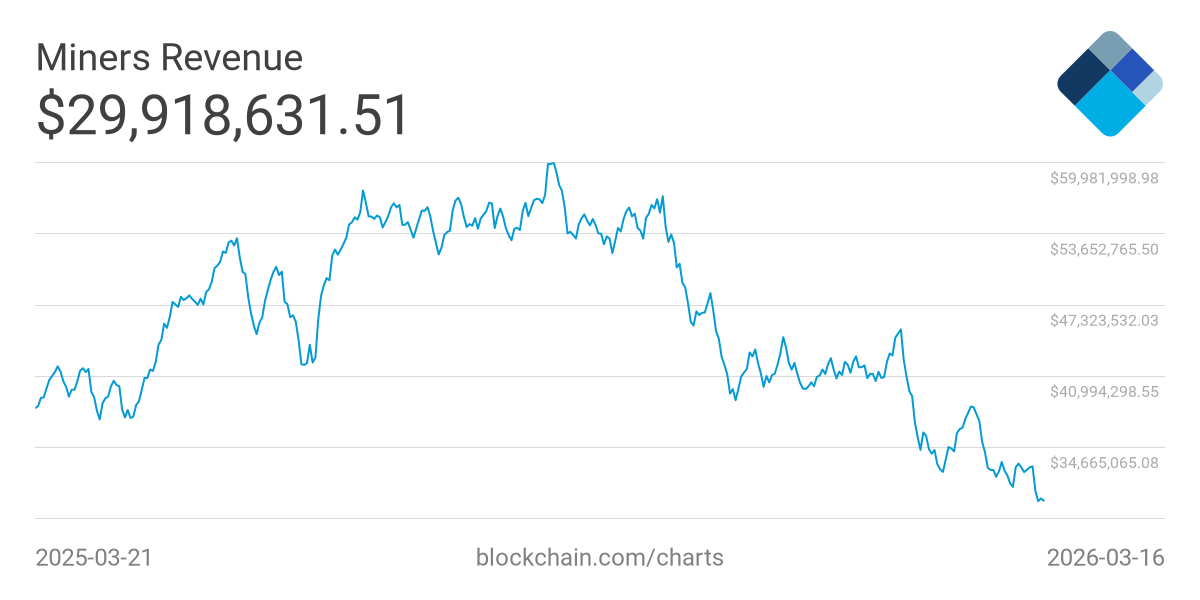This screenshot has width=1200, height=600.
Task: Click the navy left diamond of the logo
Action: [1082, 81]
